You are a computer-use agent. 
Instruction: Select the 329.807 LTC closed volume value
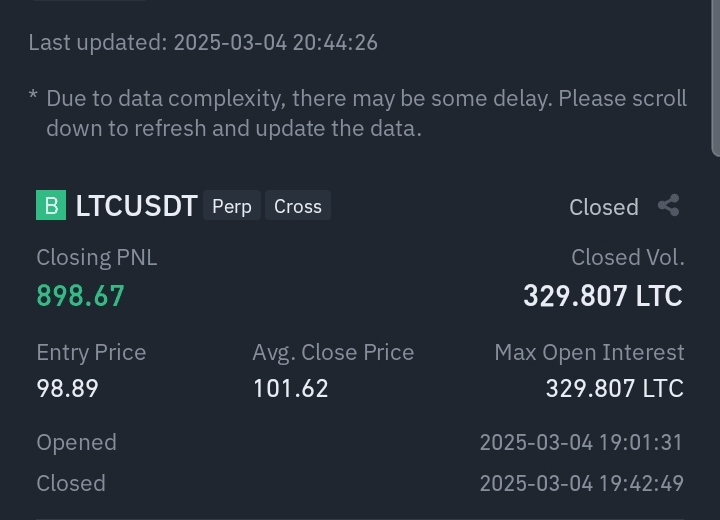602,296
